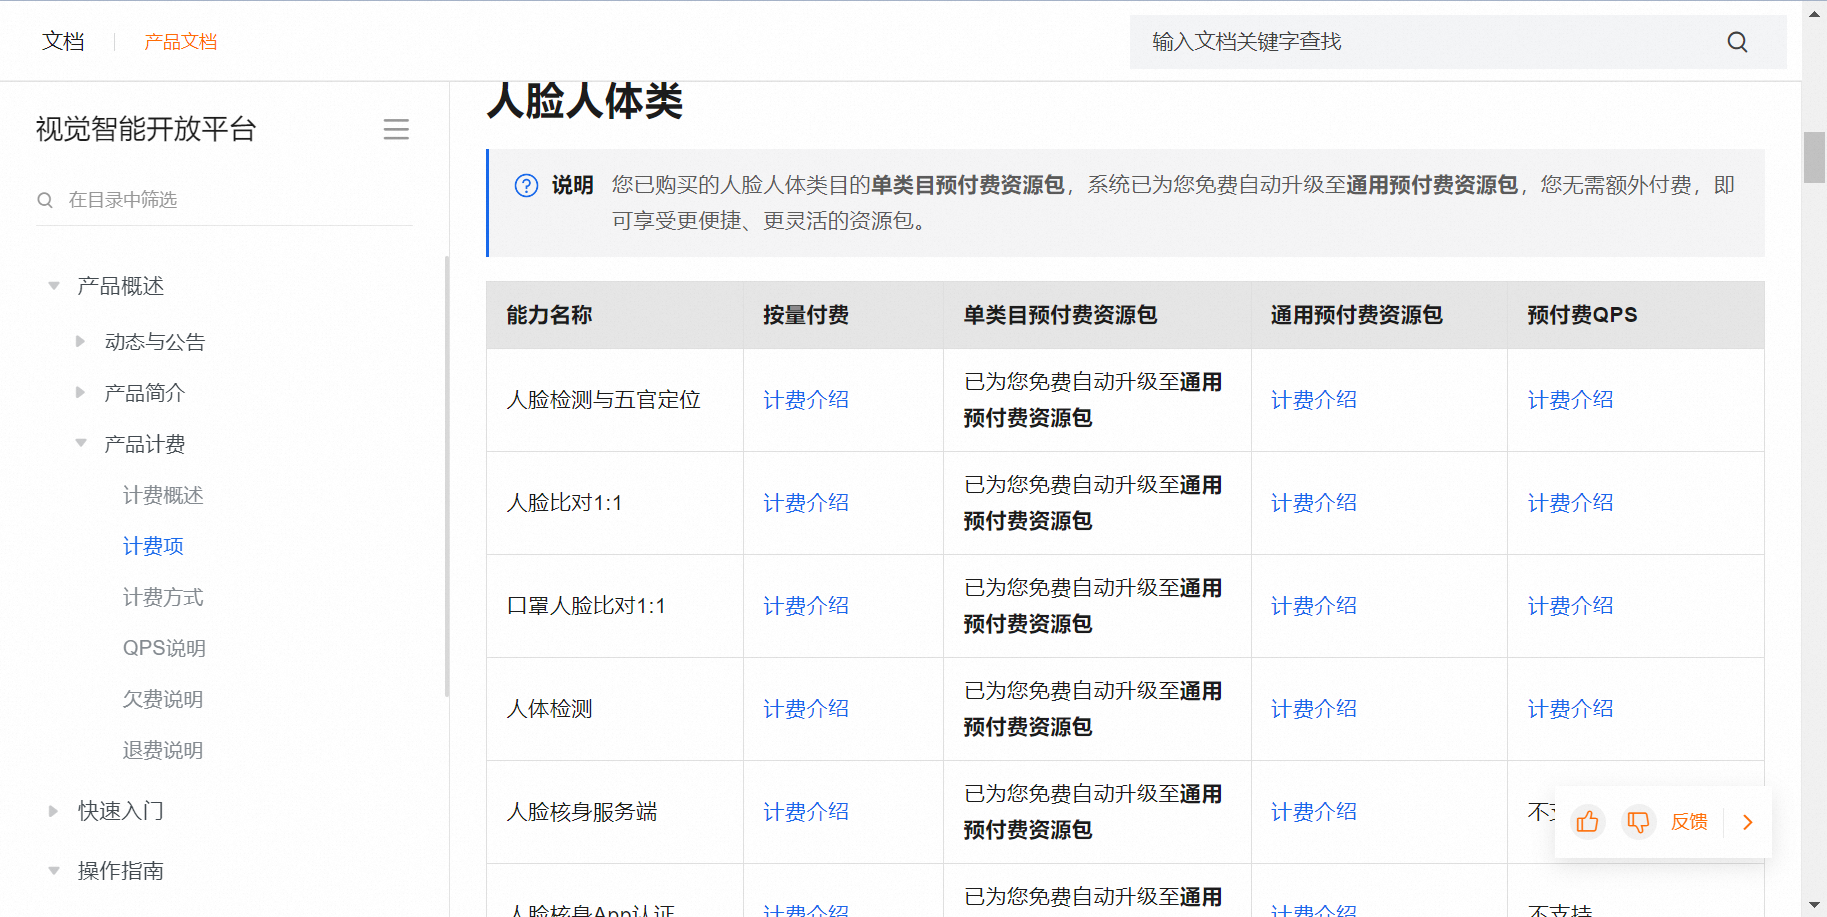This screenshot has height=917, width=1827.
Task: Focus the document keyword search field
Action: click(1430, 42)
